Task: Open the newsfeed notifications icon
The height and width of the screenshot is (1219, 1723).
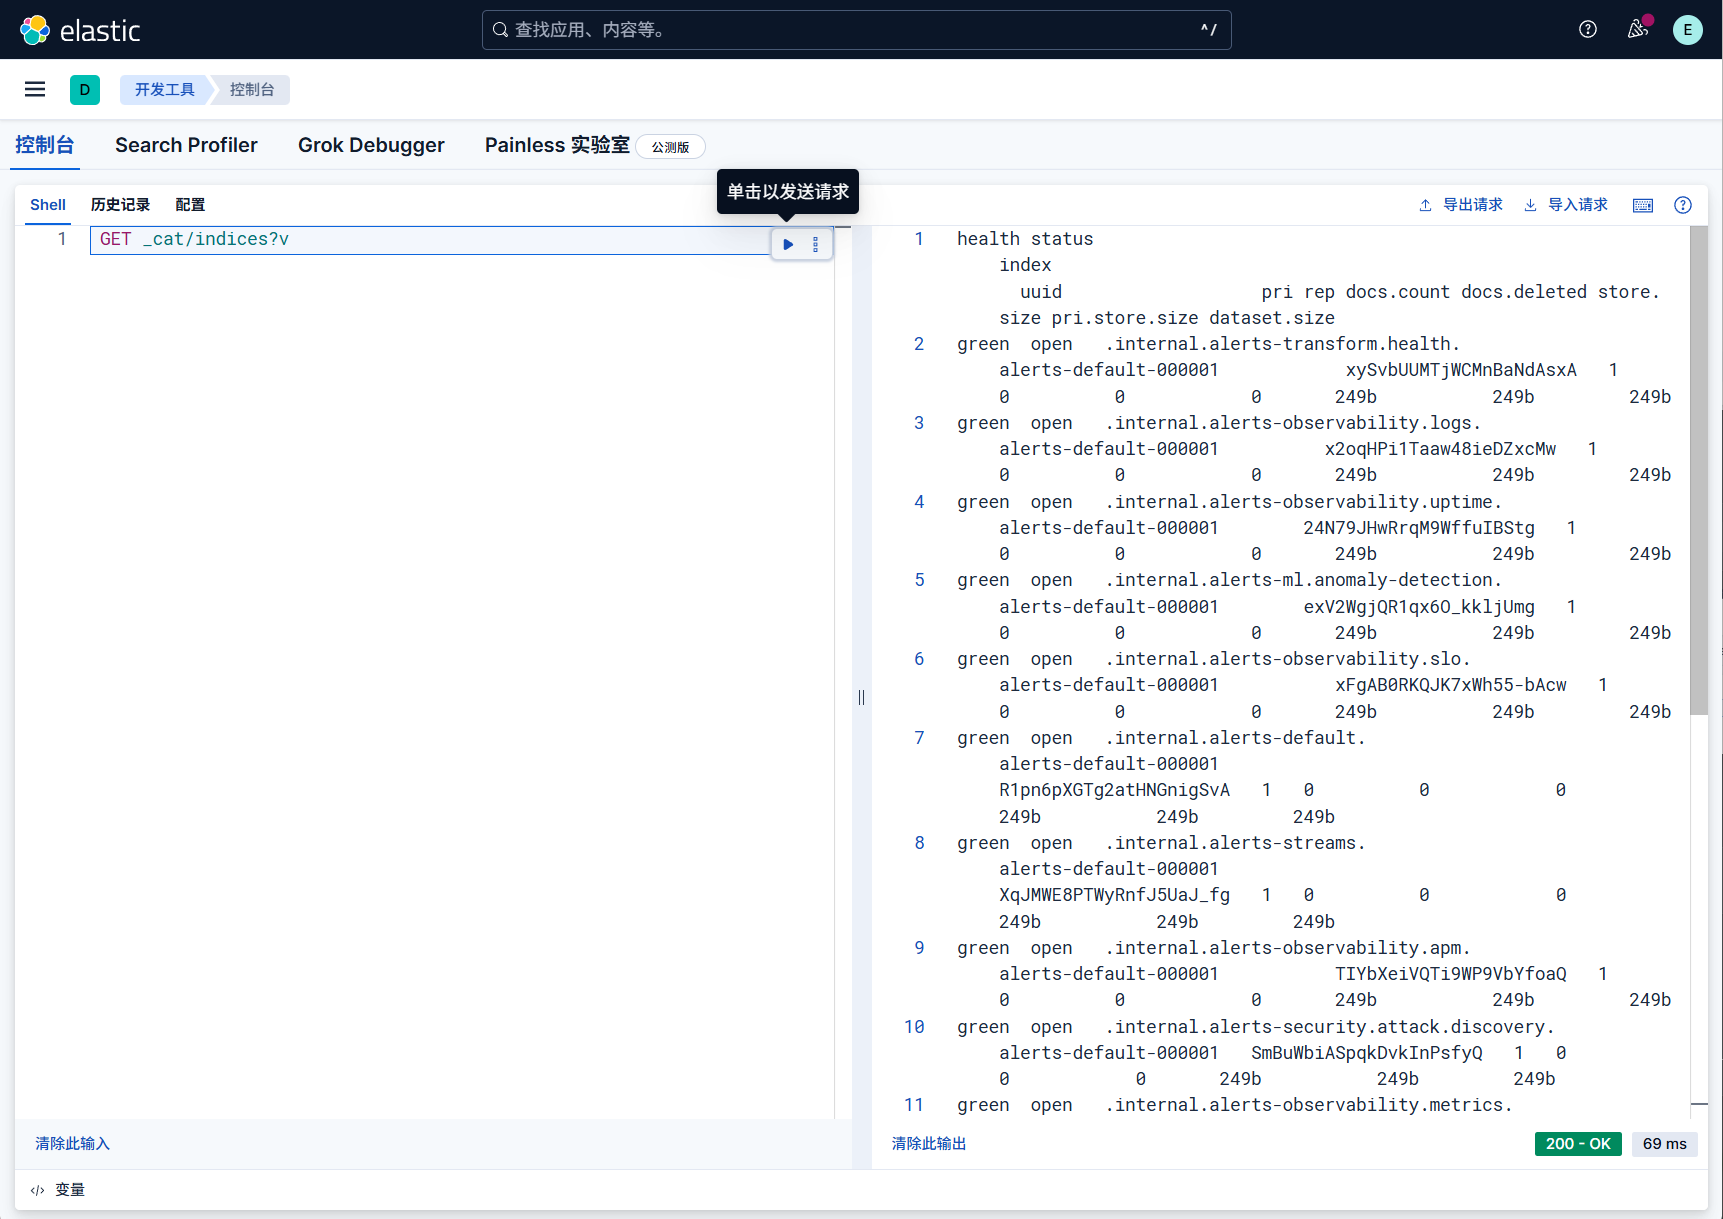Action: click(1637, 30)
